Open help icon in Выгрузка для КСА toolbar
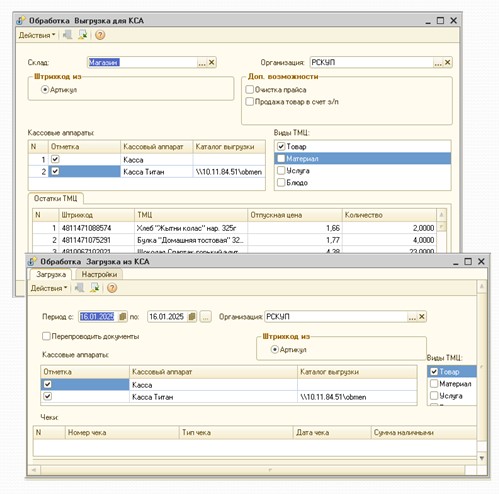 pyautogui.click(x=100, y=35)
